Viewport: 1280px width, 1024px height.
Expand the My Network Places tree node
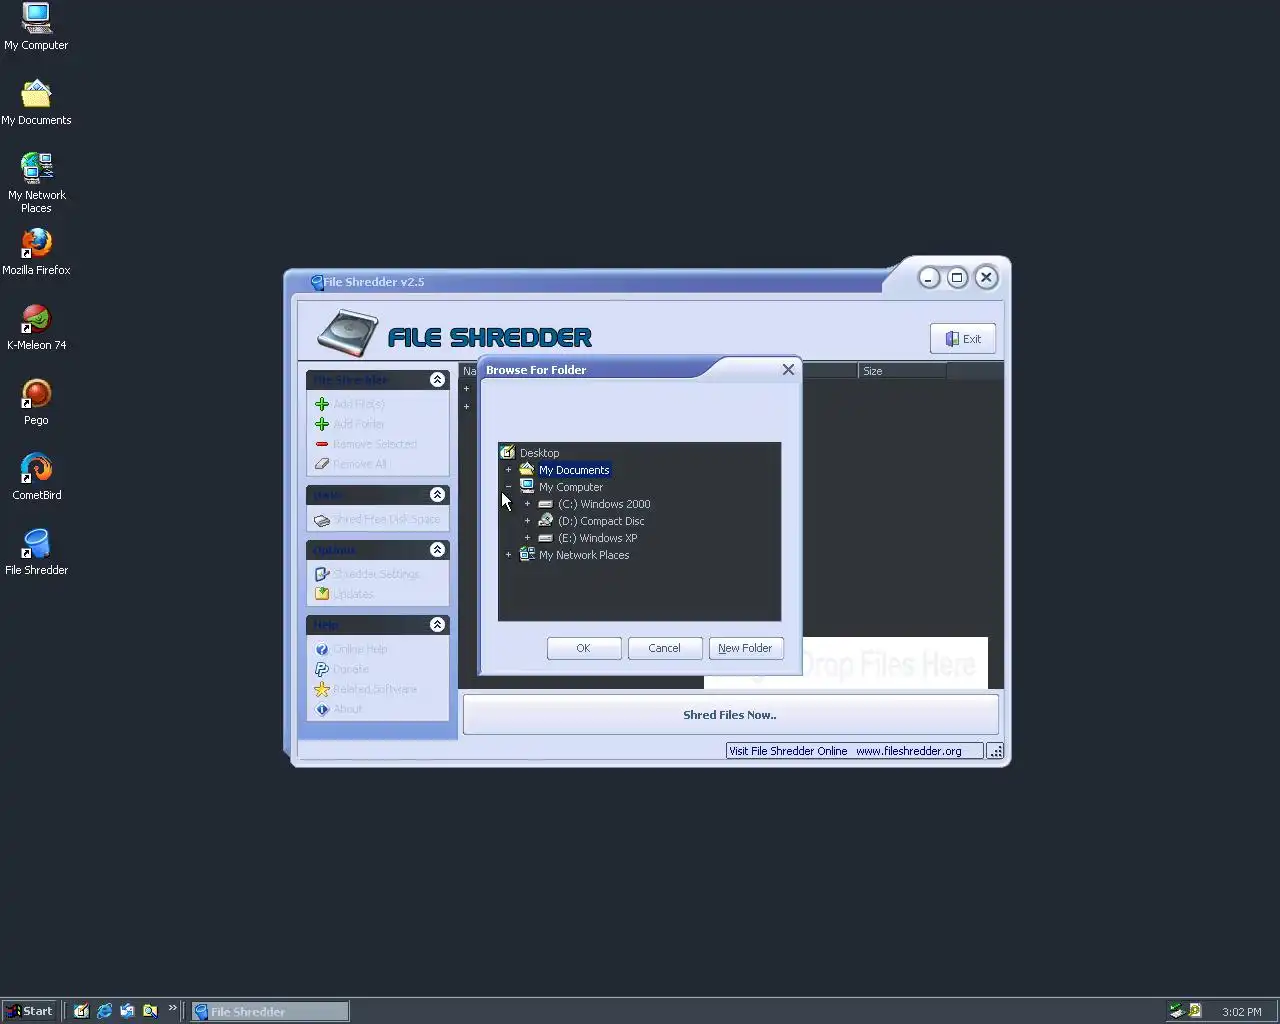(x=508, y=555)
